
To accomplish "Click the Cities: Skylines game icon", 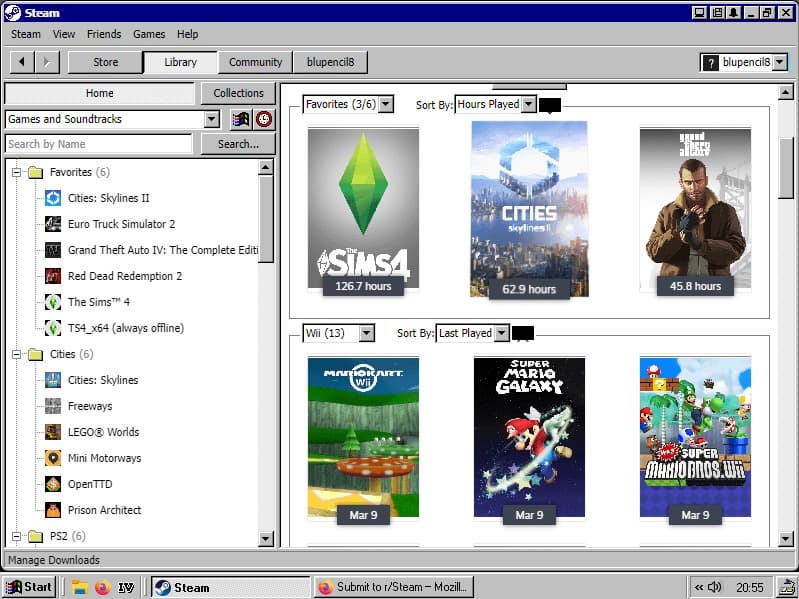I will 52,379.
